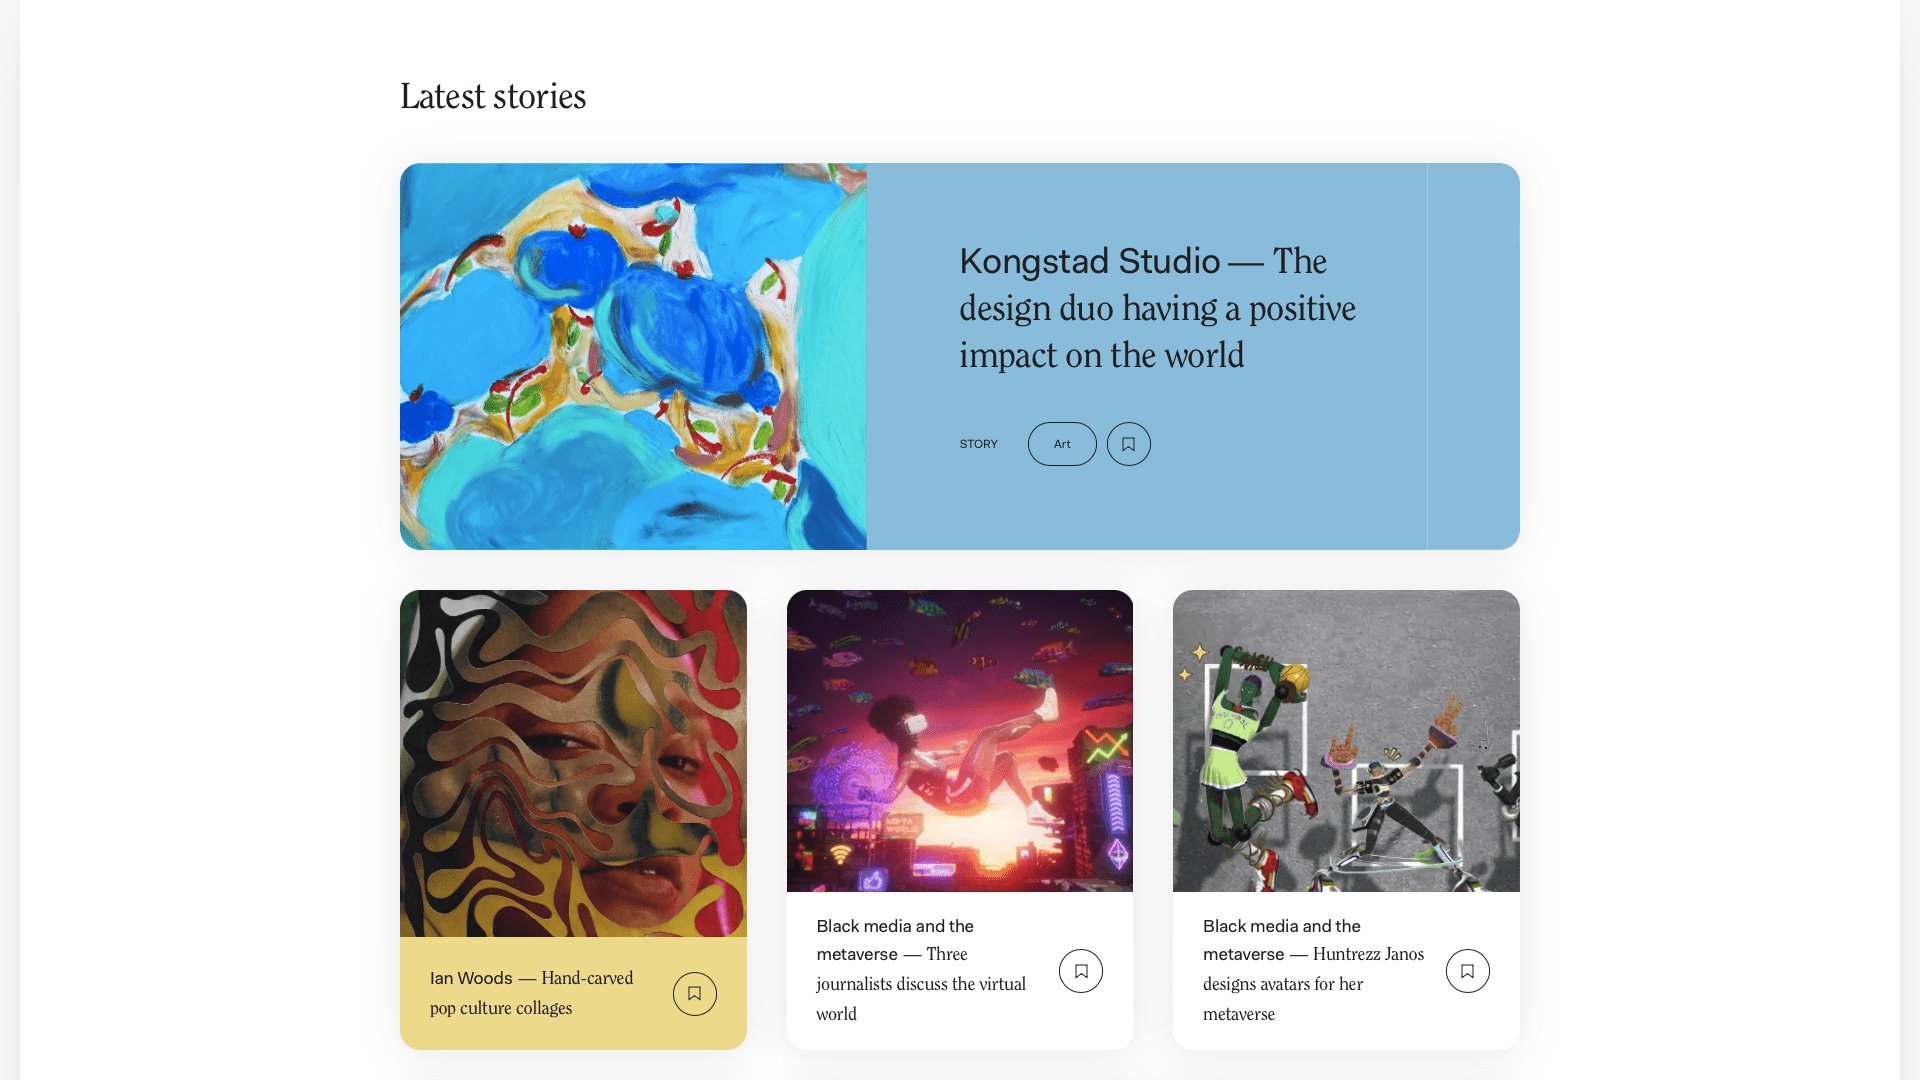1920x1080 pixels.
Task: Bookmark the Huntrezz Janos avatars story
Action: tap(1467, 971)
